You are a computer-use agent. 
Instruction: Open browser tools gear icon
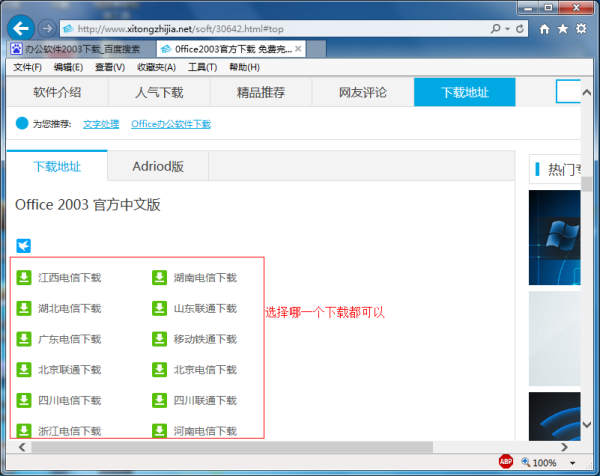(581, 29)
